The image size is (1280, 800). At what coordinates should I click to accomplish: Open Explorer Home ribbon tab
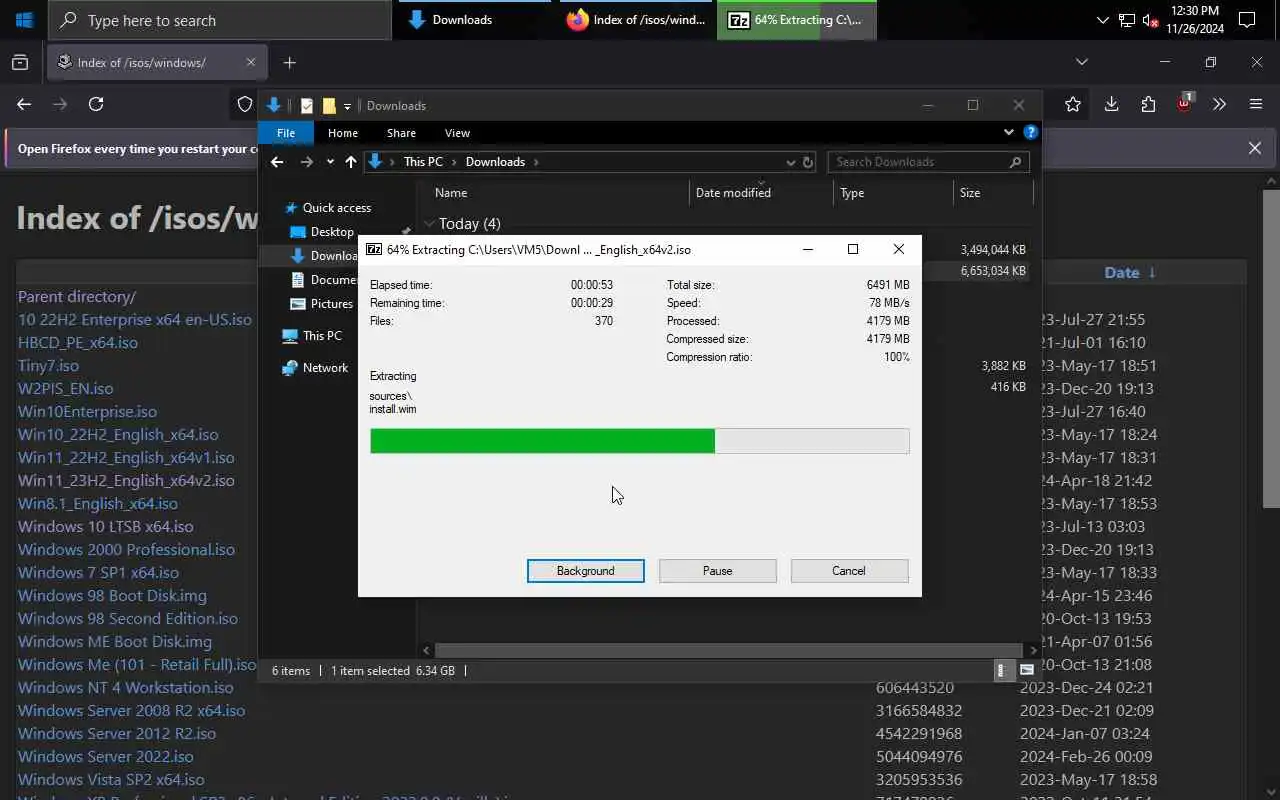(343, 133)
